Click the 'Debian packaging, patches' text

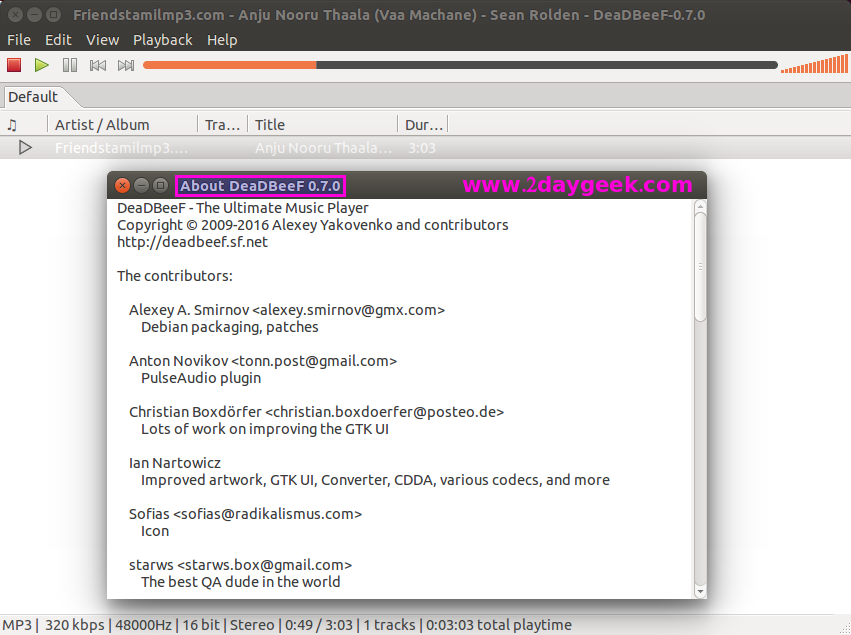tap(230, 327)
